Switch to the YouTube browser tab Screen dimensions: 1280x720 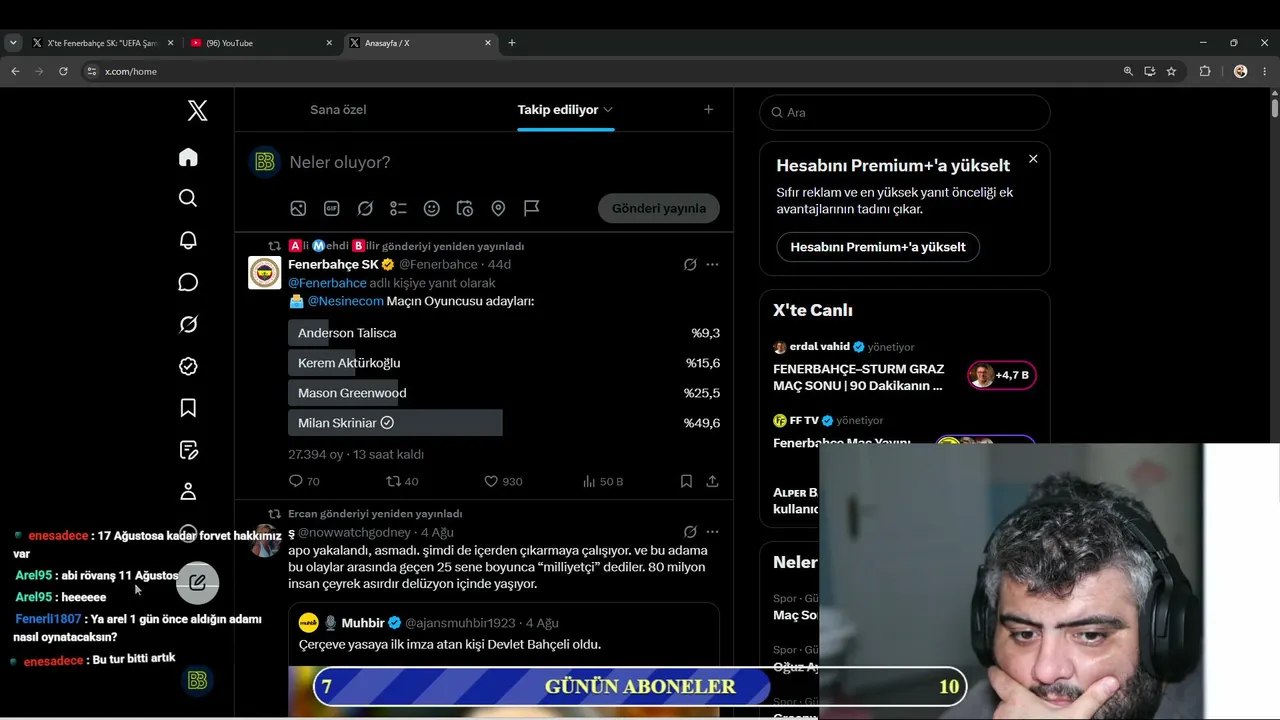tap(261, 43)
